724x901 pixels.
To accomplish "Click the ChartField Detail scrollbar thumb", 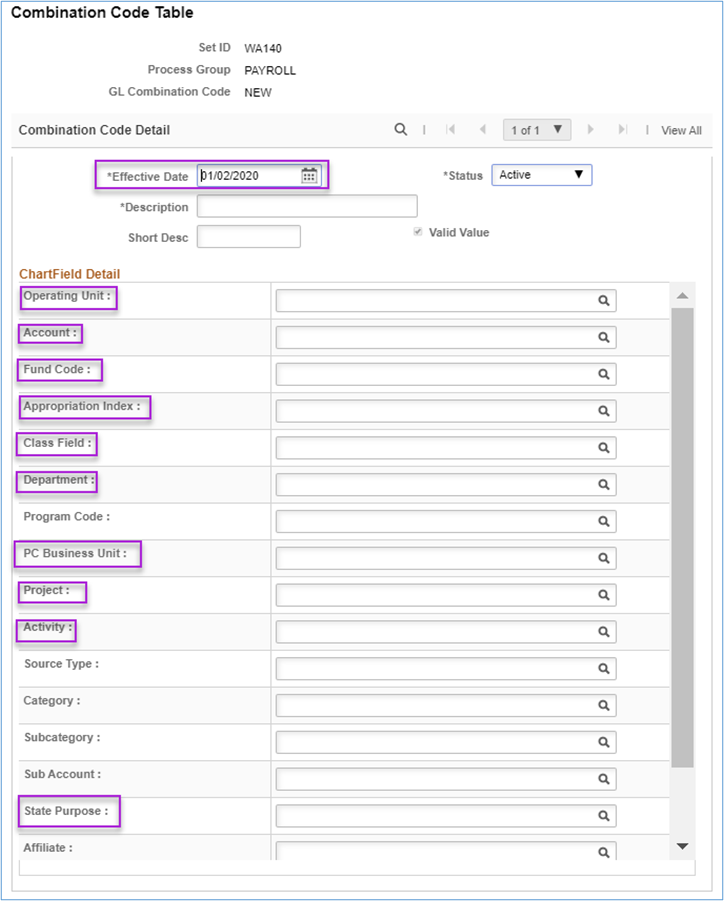I will 682,537.
